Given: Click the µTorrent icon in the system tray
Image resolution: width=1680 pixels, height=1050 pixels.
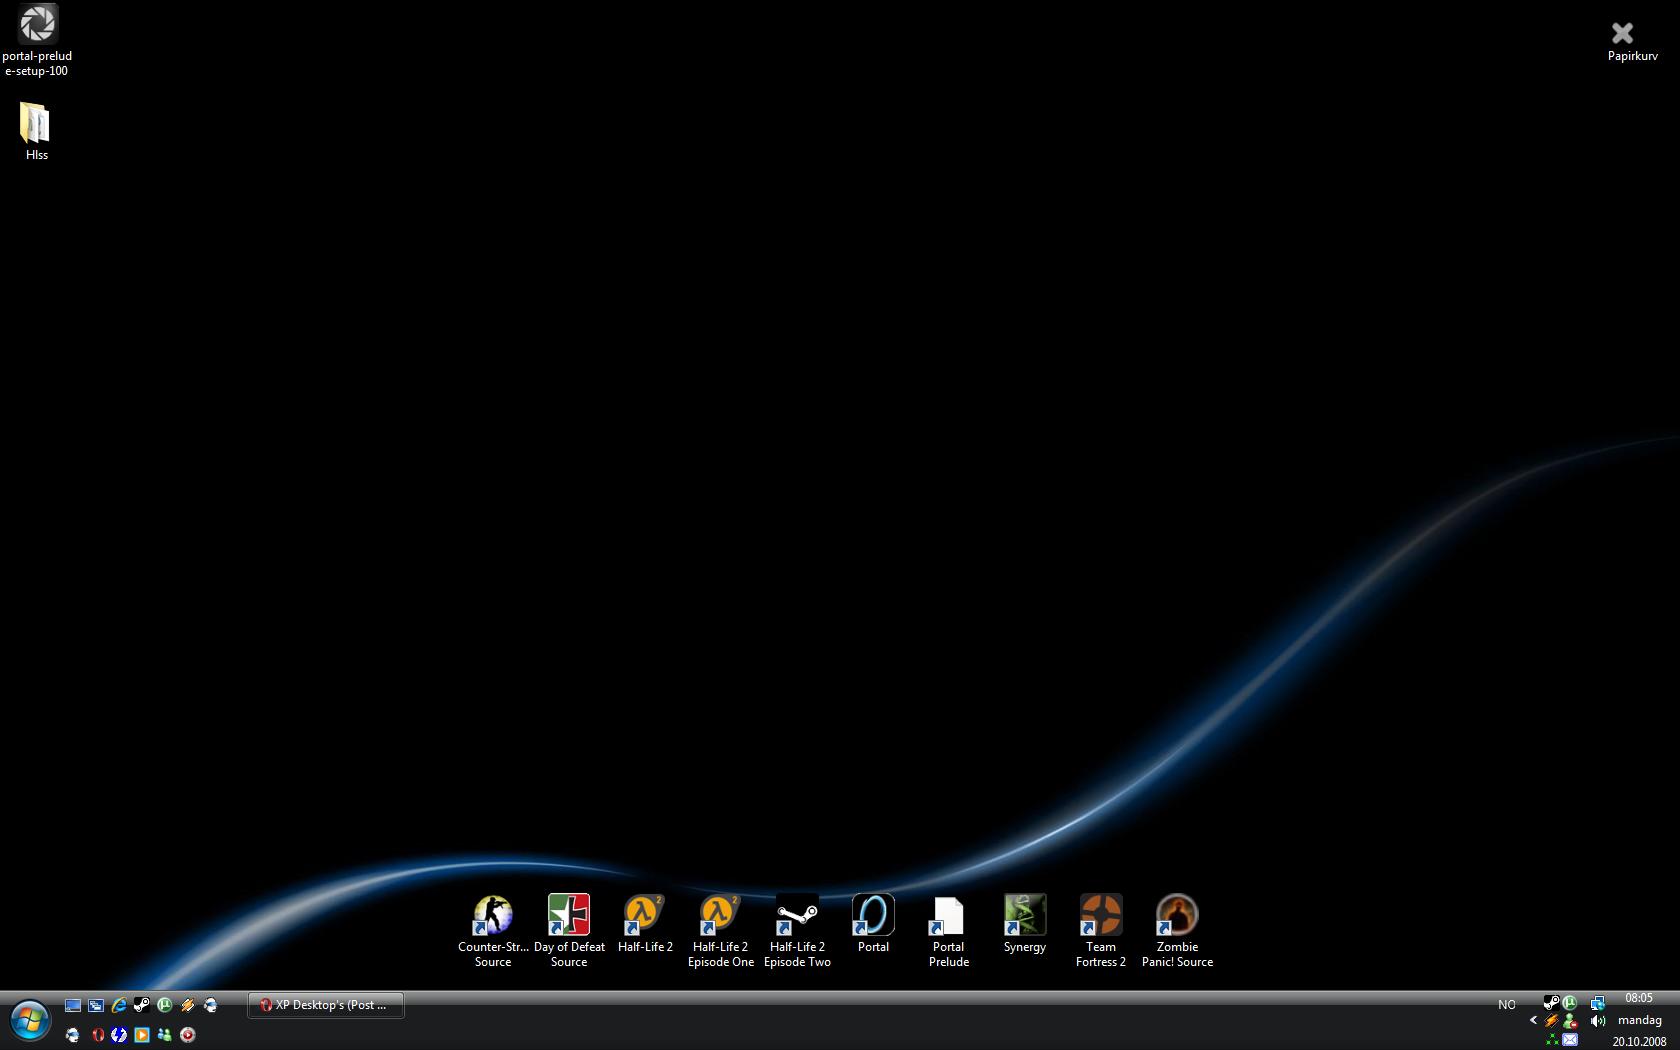Looking at the screenshot, I should point(1570,1003).
